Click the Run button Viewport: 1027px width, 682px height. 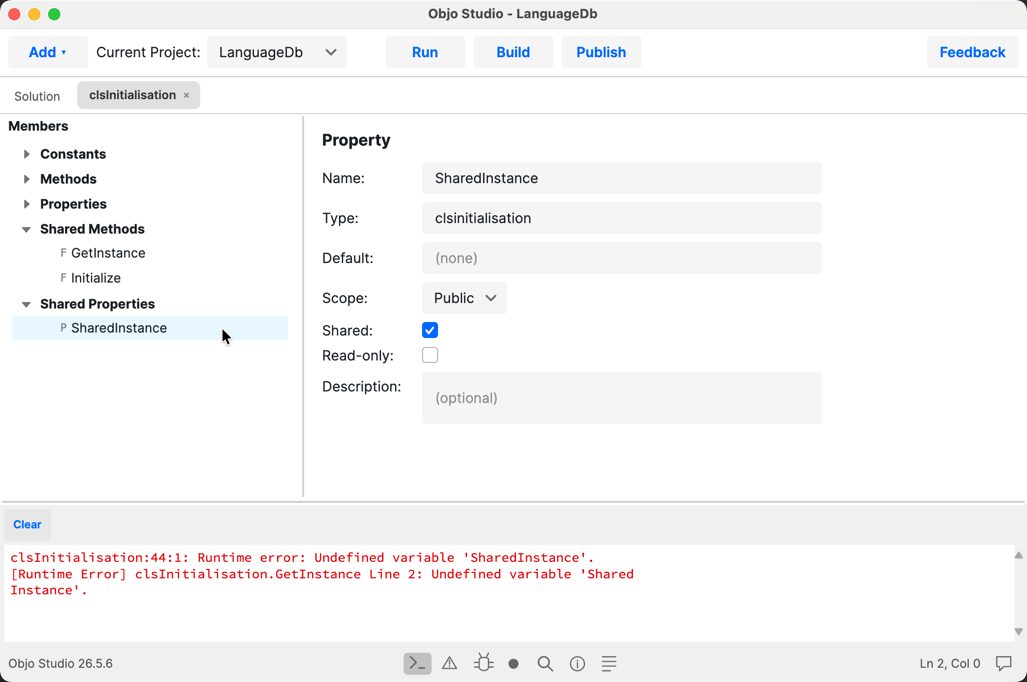(x=425, y=52)
